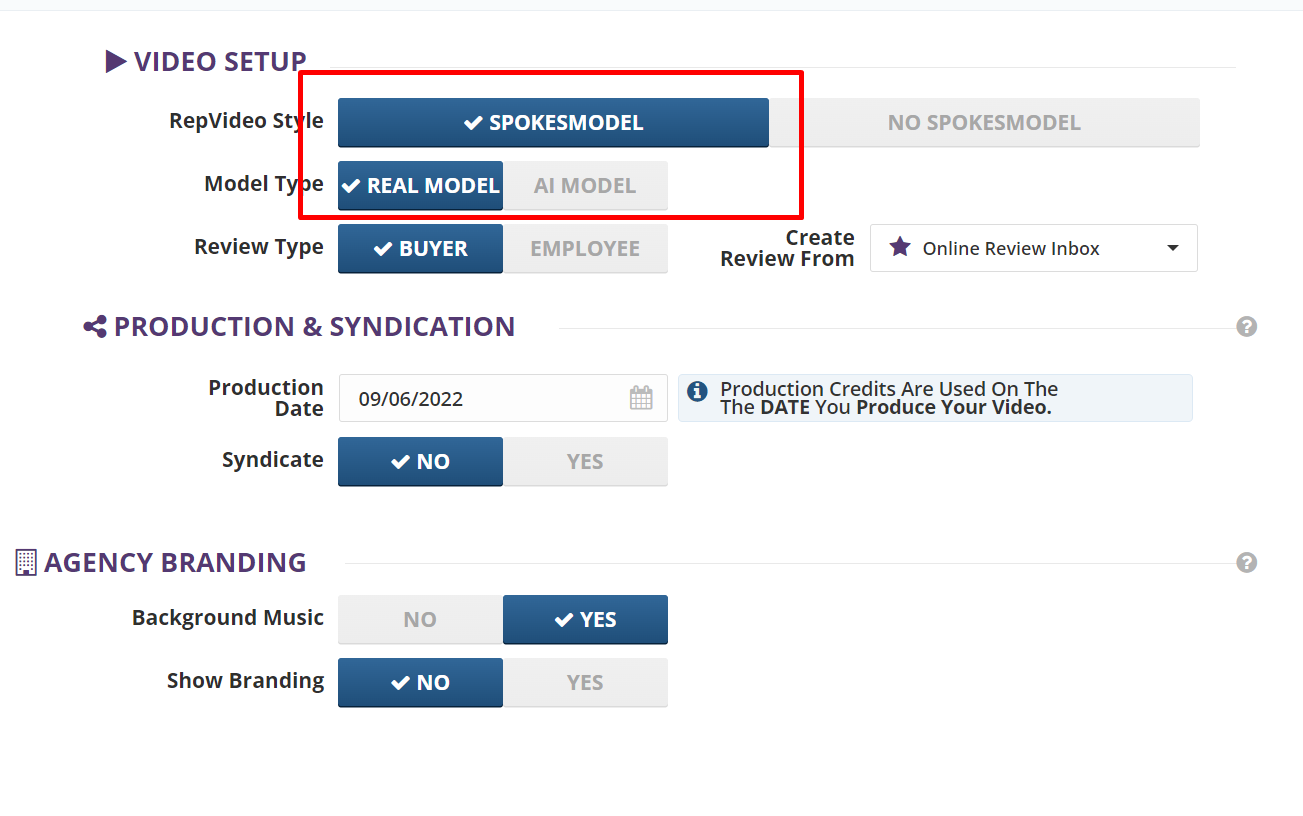Click the Video Setup play triangle icon
The width and height of the screenshot is (1303, 816).
click(x=116, y=62)
